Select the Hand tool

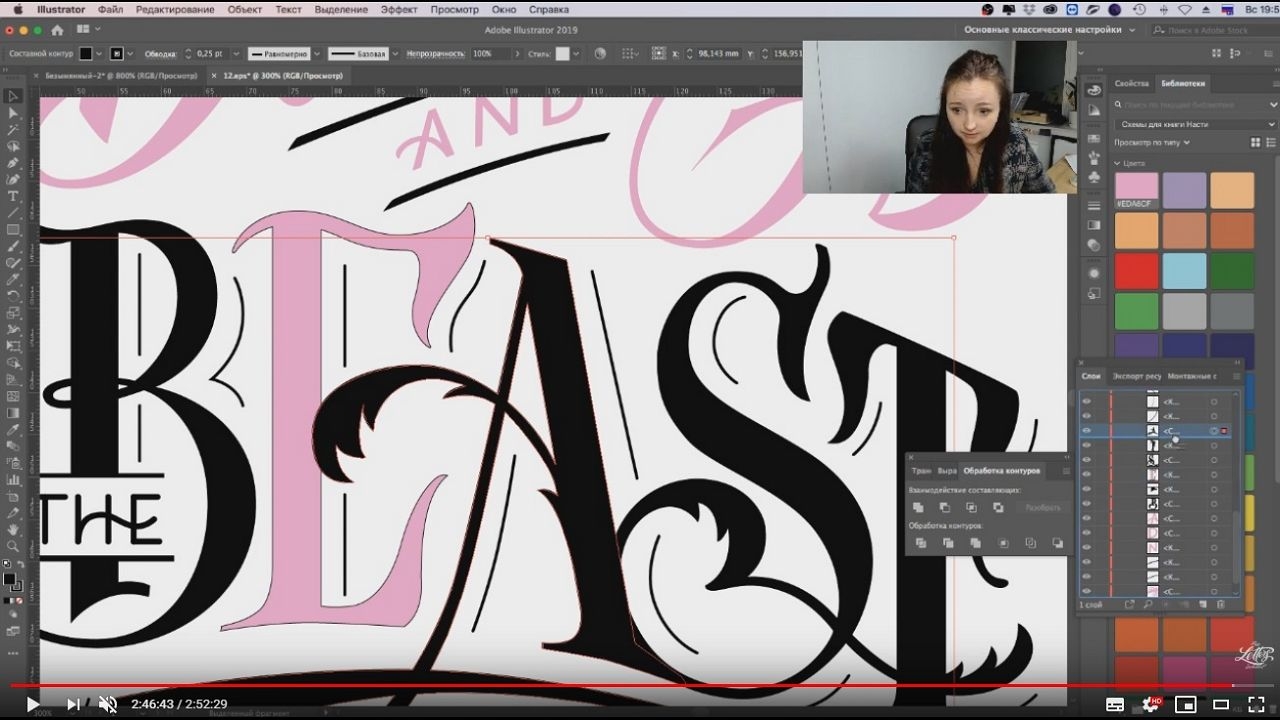14,529
